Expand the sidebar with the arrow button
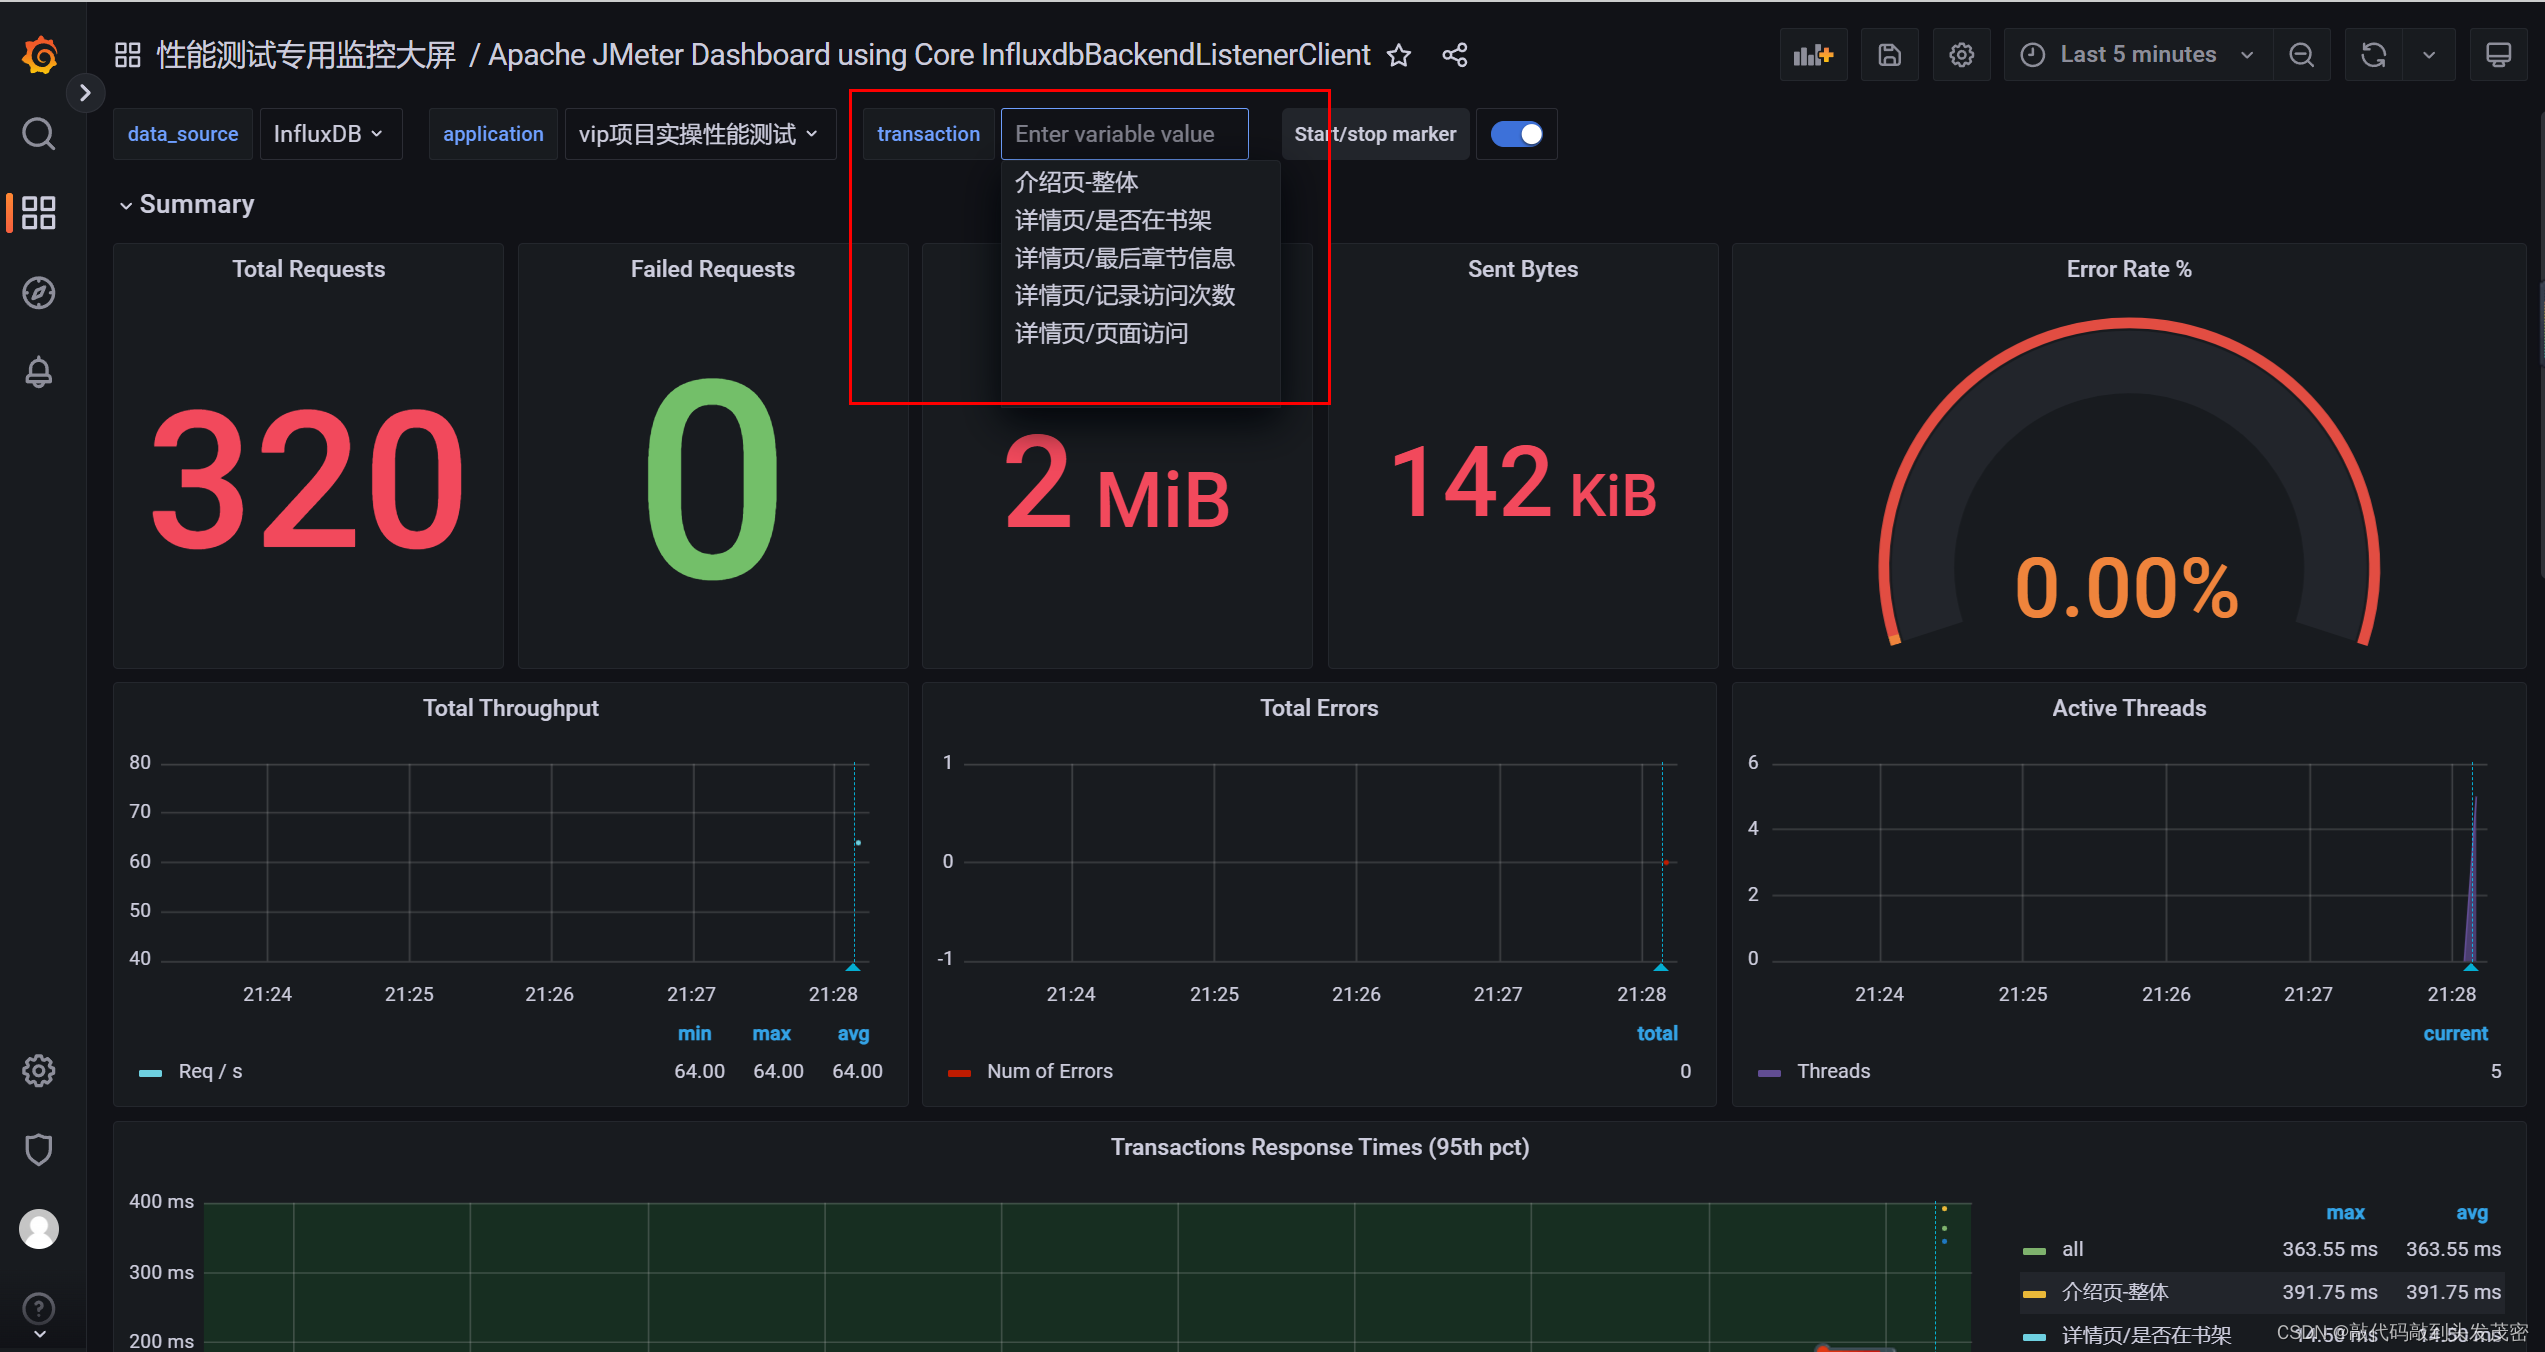 tap(85, 93)
